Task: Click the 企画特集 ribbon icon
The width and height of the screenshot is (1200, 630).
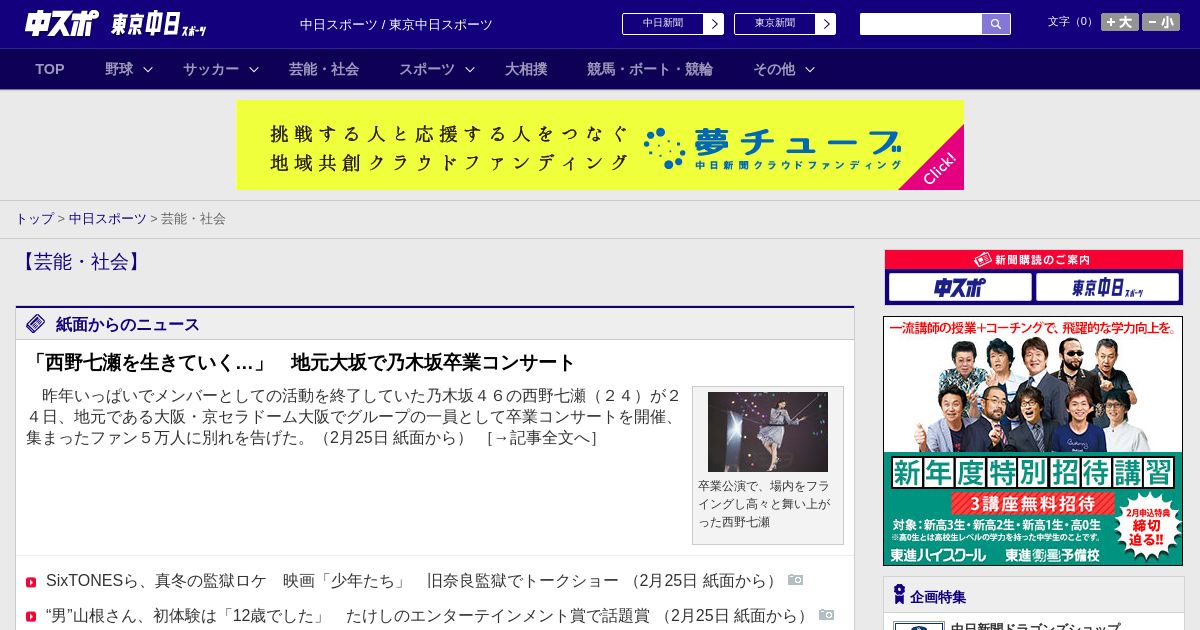Action: coord(899,595)
